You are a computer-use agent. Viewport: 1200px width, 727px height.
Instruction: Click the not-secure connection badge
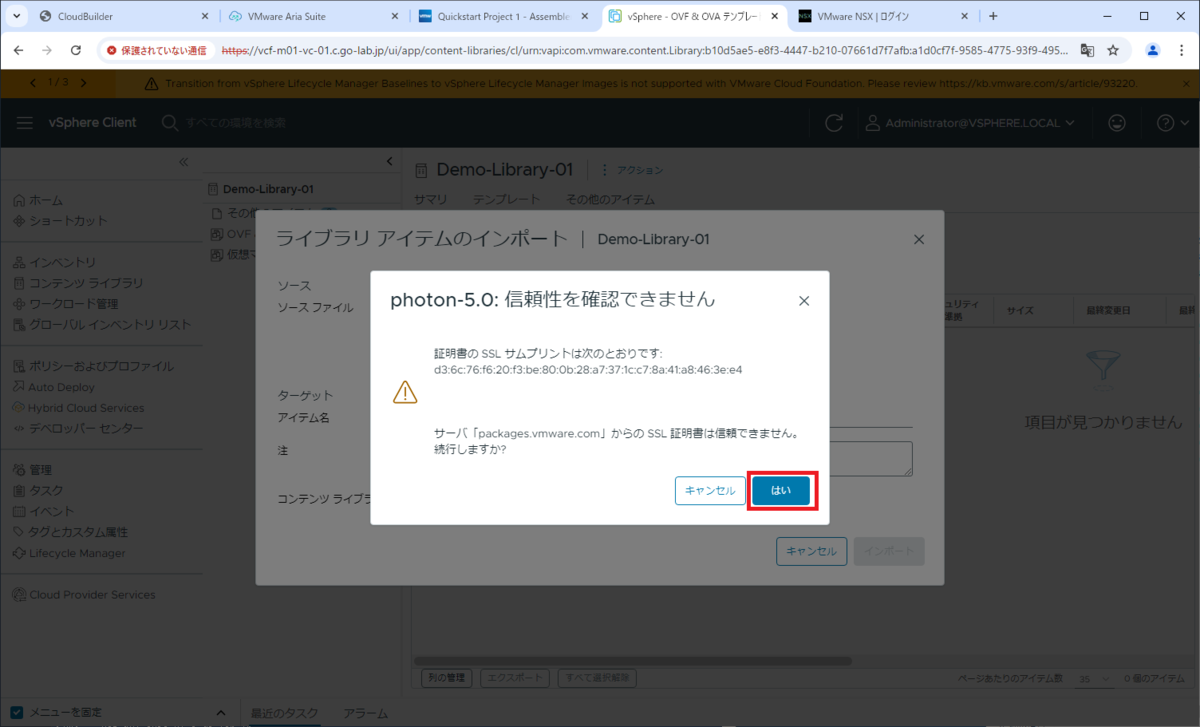click(x=157, y=50)
